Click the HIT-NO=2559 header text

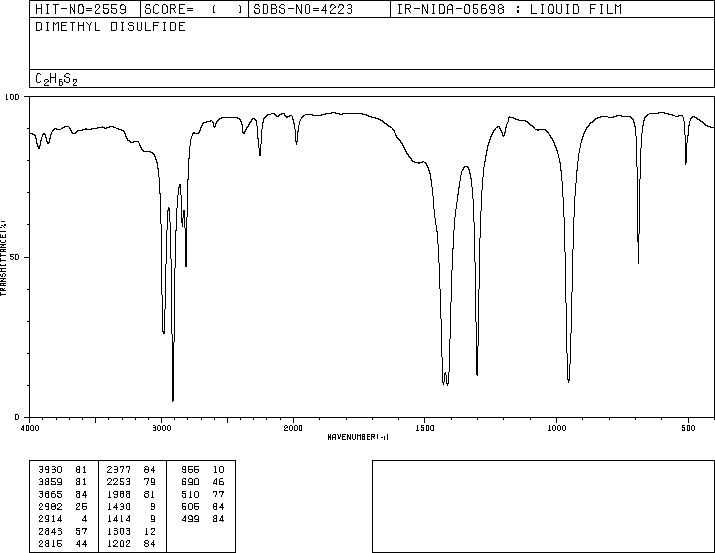coord(81,9)
